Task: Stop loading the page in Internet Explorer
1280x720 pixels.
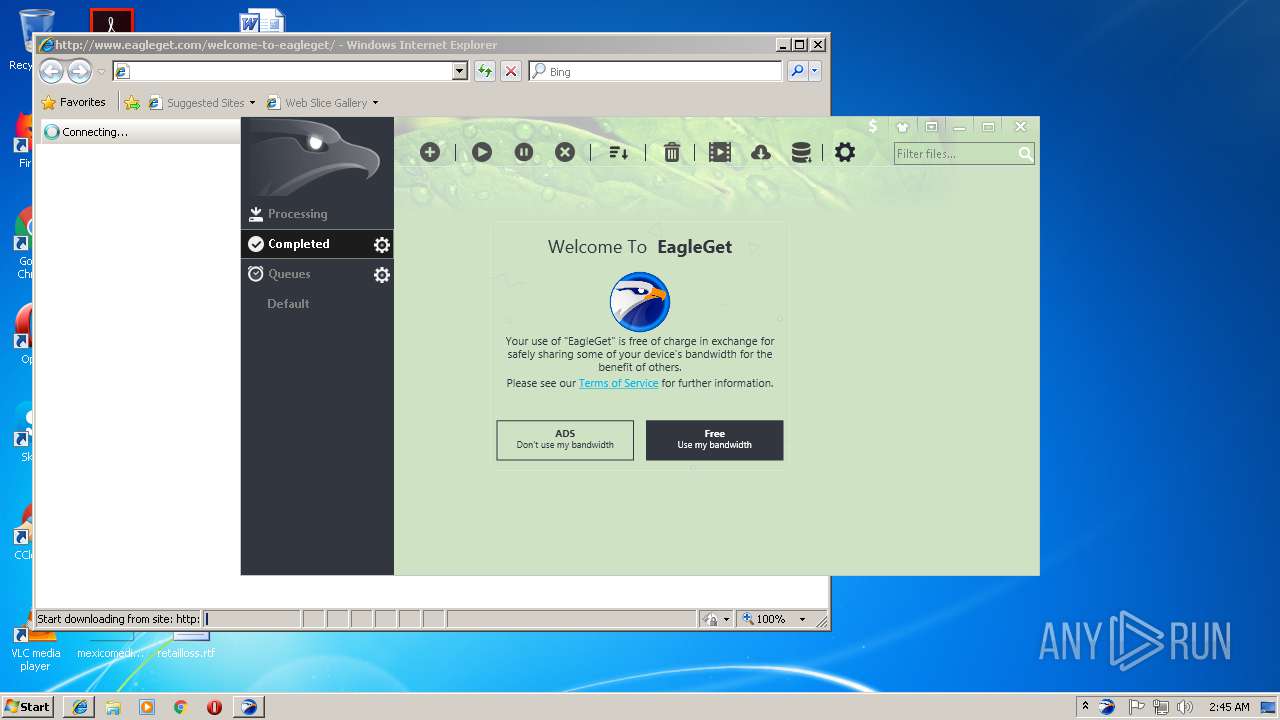Action: (511, 71)
